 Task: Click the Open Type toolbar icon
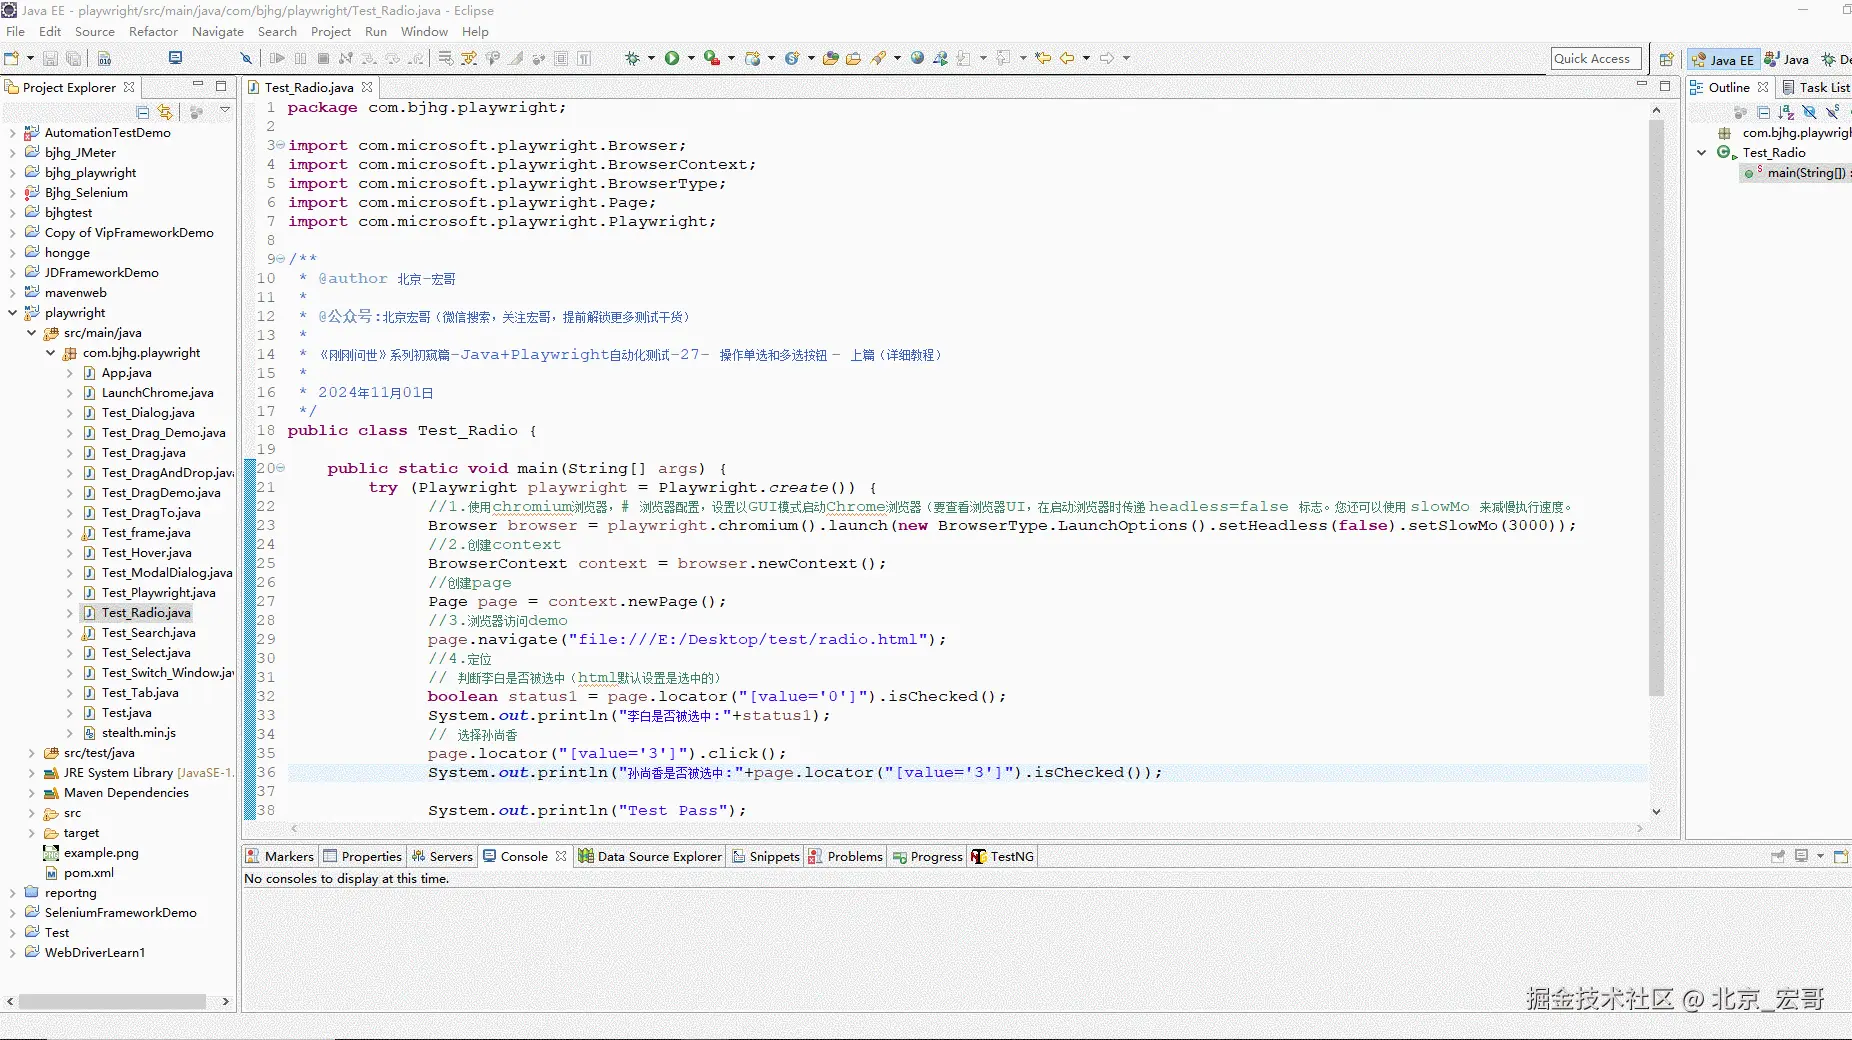click(830, 58)
